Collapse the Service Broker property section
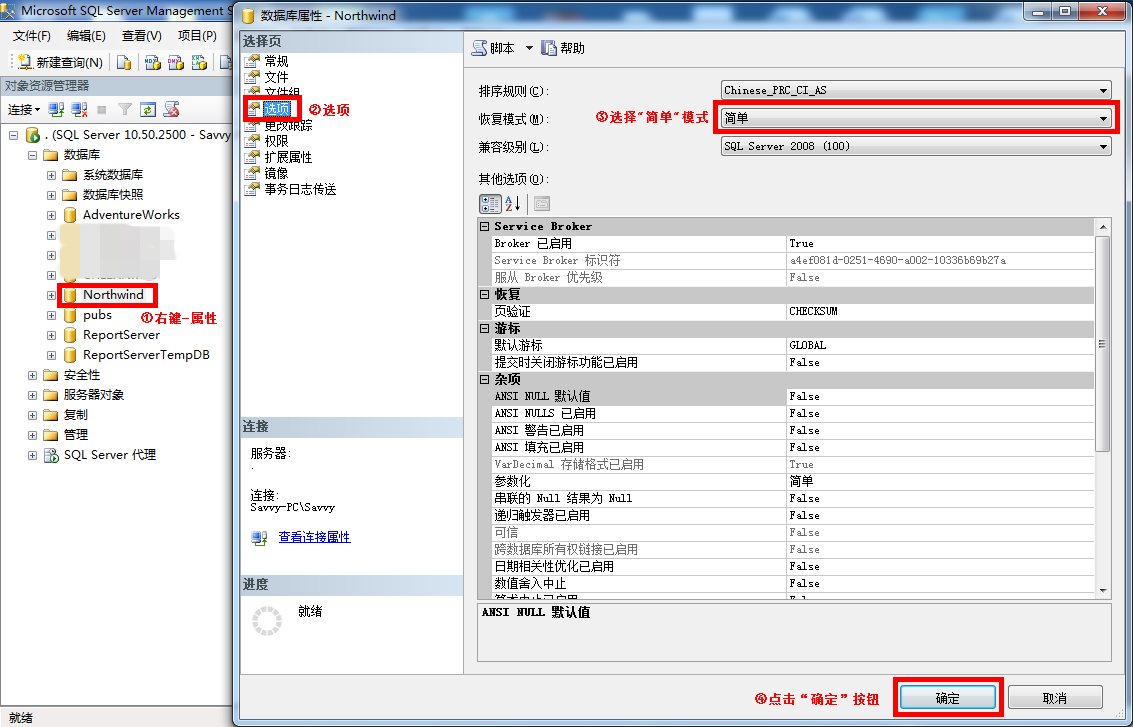 pos(485,227)
